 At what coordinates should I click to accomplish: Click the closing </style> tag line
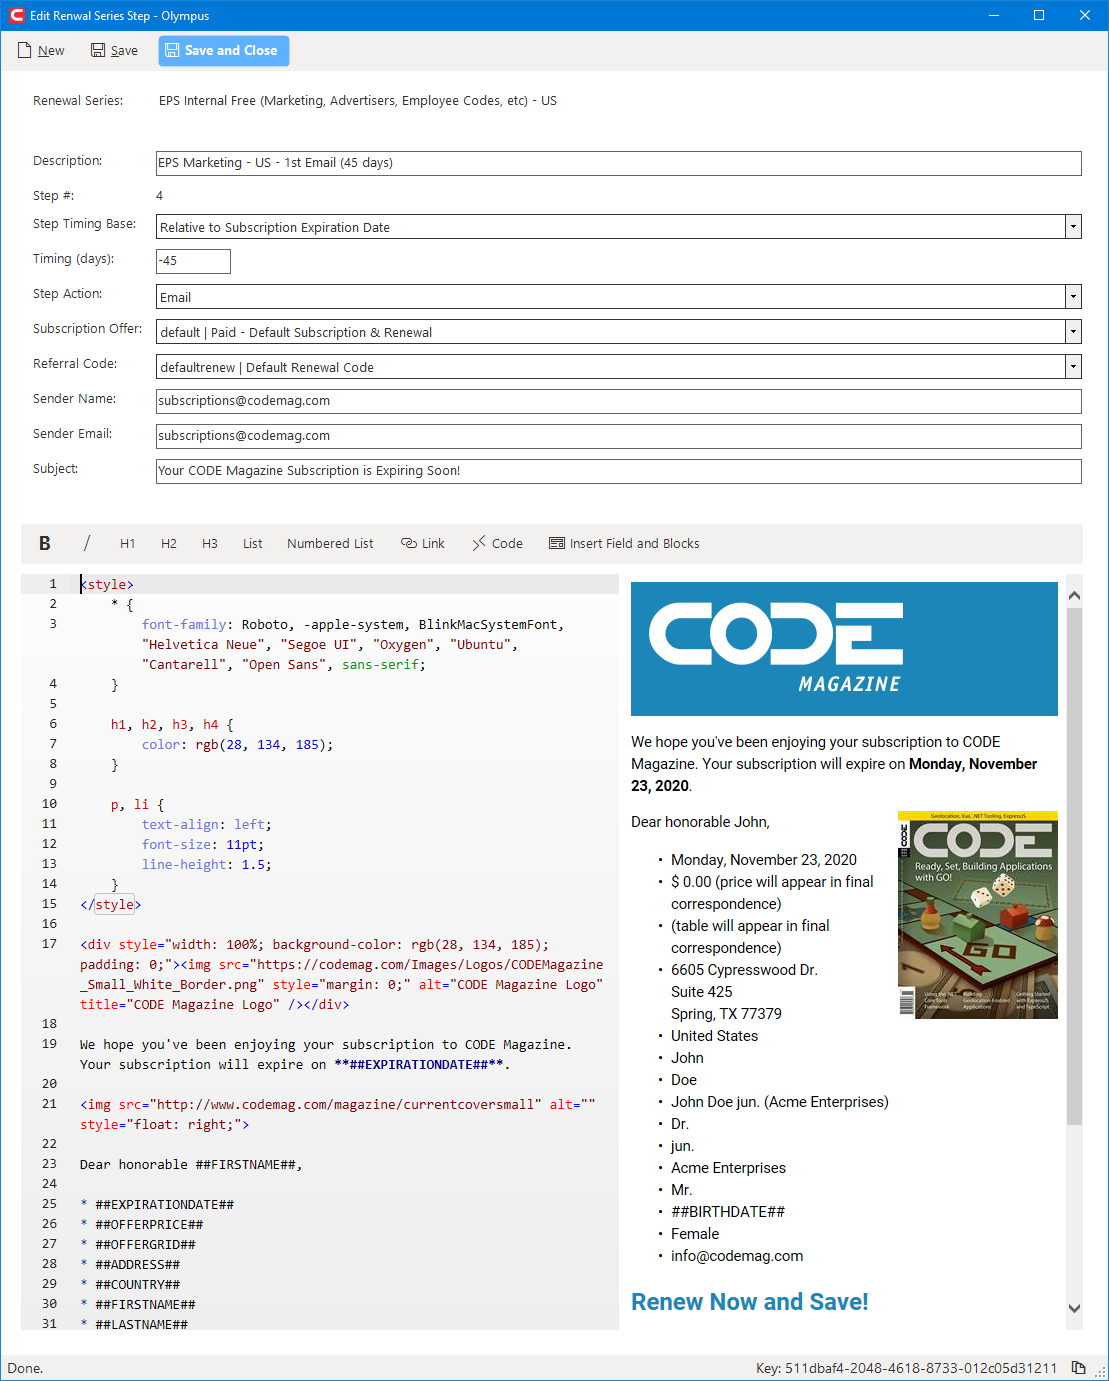click(x=110, y=904)
